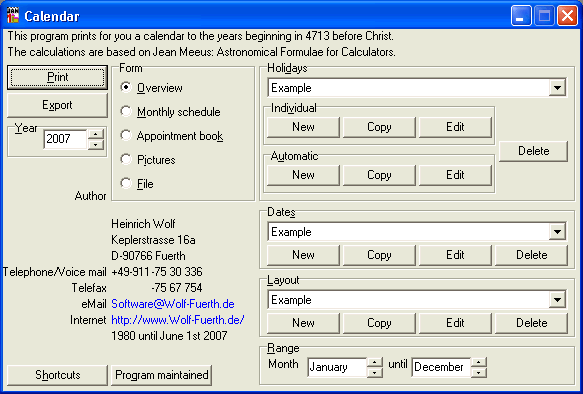Click the Export button
Screen dimensions: 583x394
(x=58, y=105)
